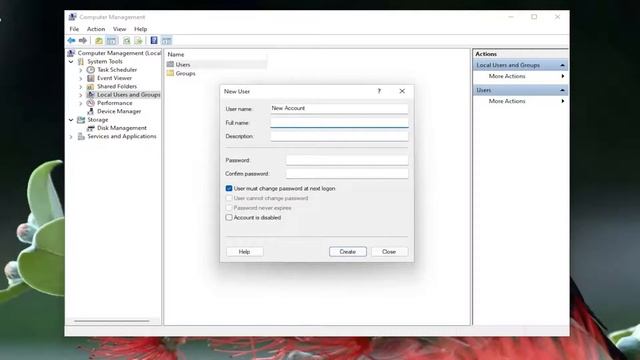The width and height of the screenshot is (640, 360).
Task: Select the Task Scheduler clock icon
Action: pyautogui.click(x=91, y=70)
